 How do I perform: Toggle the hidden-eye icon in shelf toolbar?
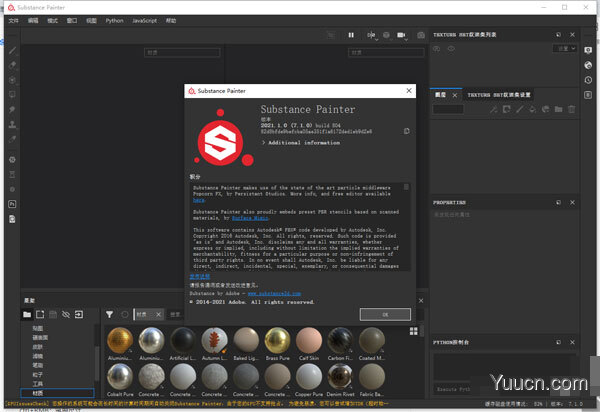(x=66, y=314)
